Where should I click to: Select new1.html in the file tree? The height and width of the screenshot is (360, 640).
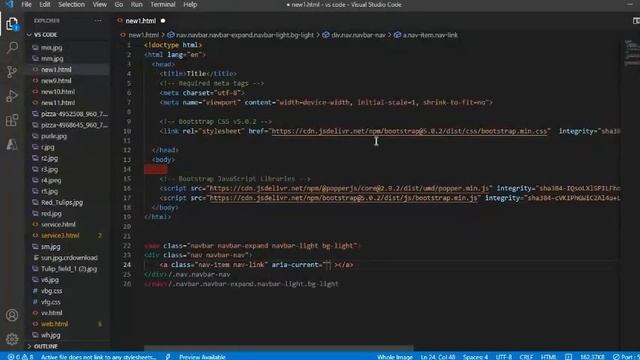coord(56,69)
